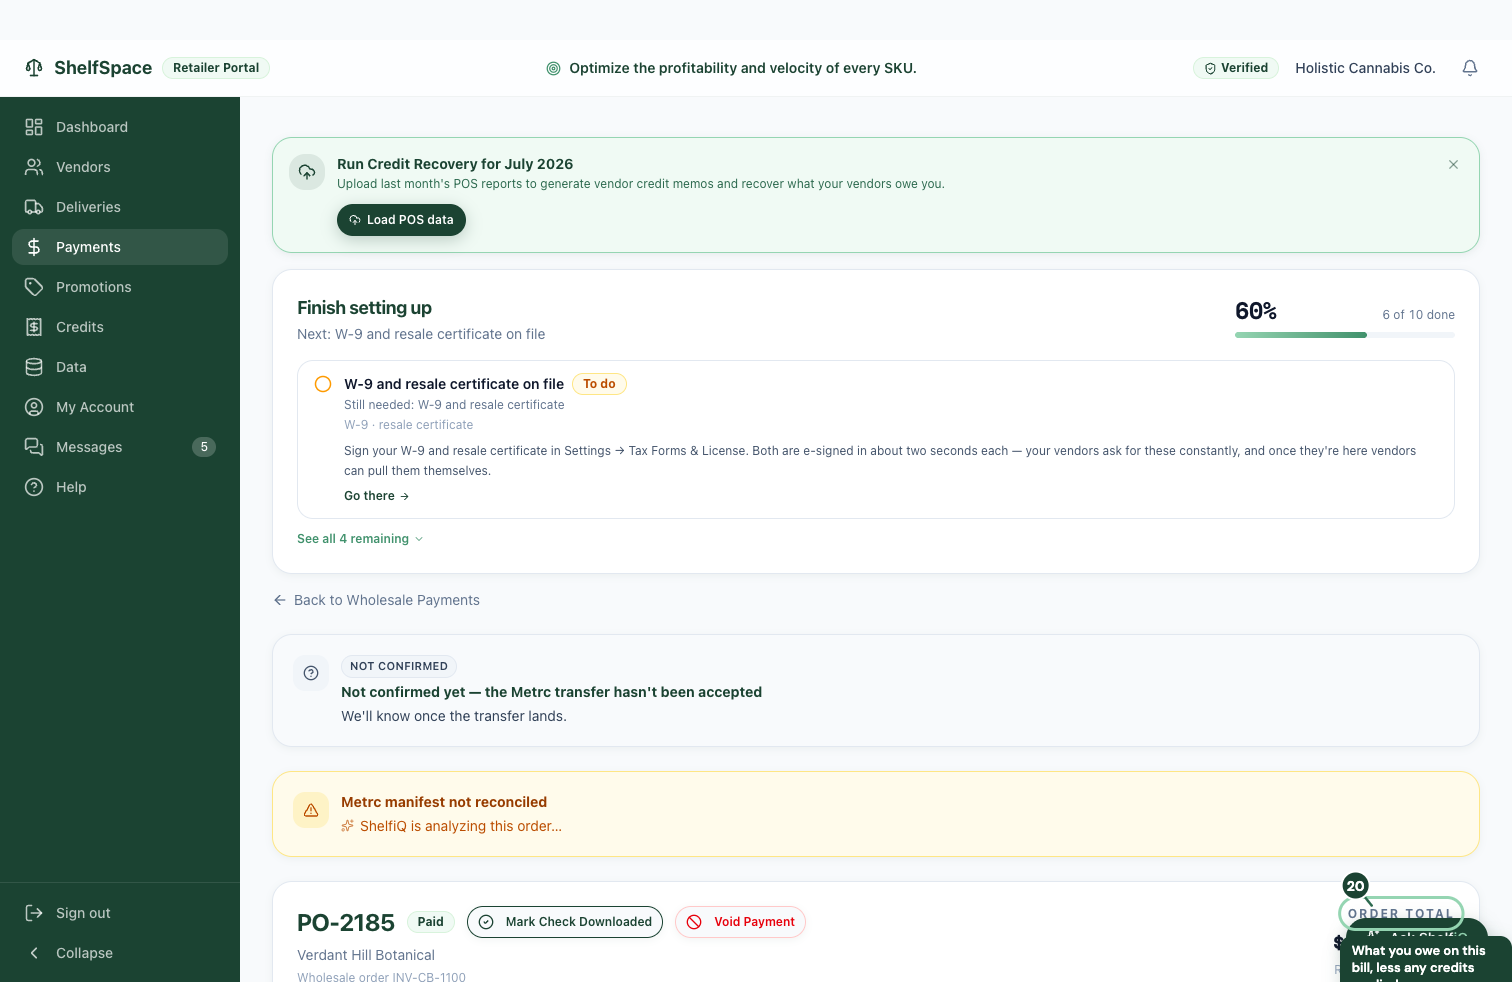Click the Vendors people icon
Image resolution: width=1512 pixels, height=982 pixels.
[x=34, y=167]
